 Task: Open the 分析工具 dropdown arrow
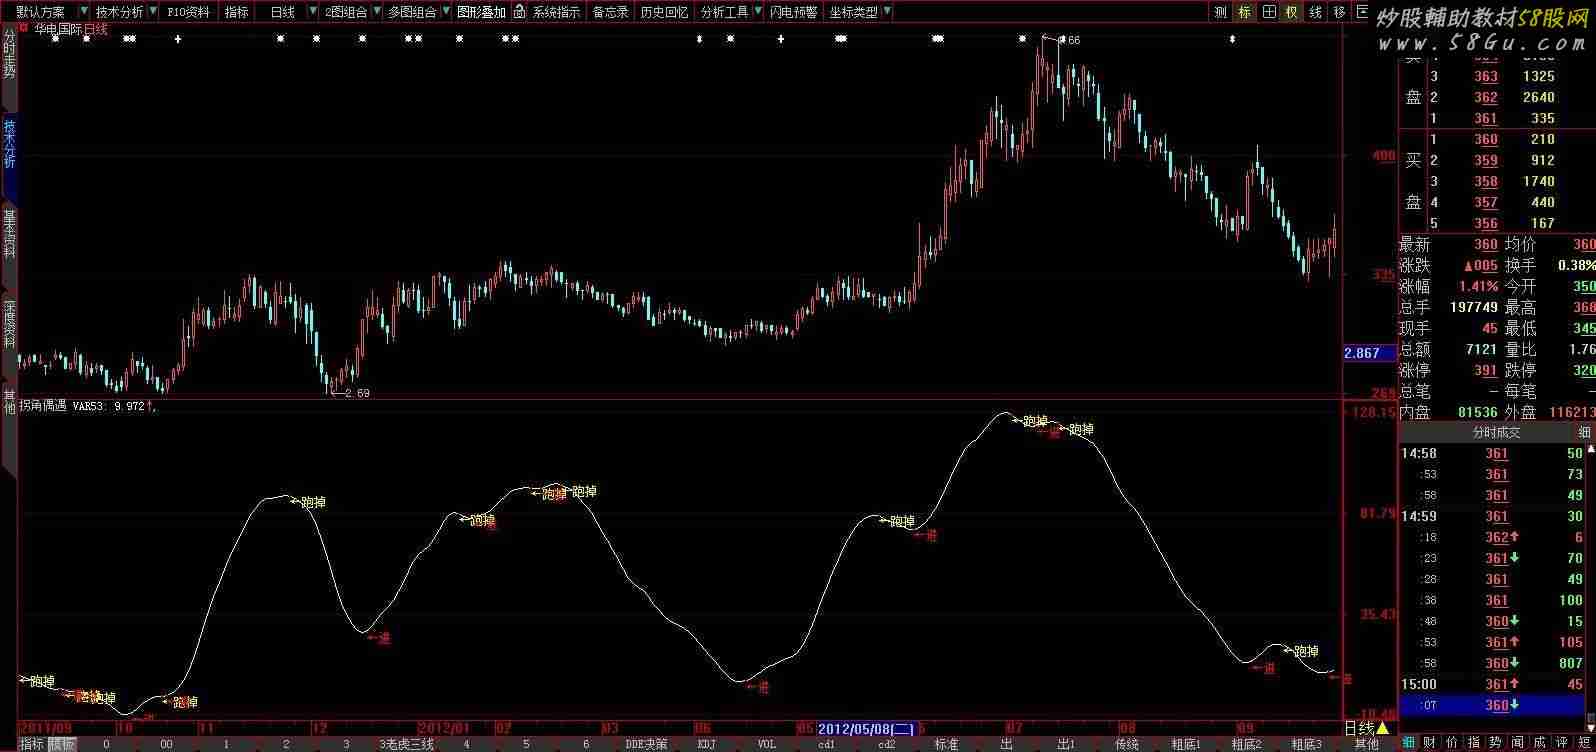(x=757, y=12)
